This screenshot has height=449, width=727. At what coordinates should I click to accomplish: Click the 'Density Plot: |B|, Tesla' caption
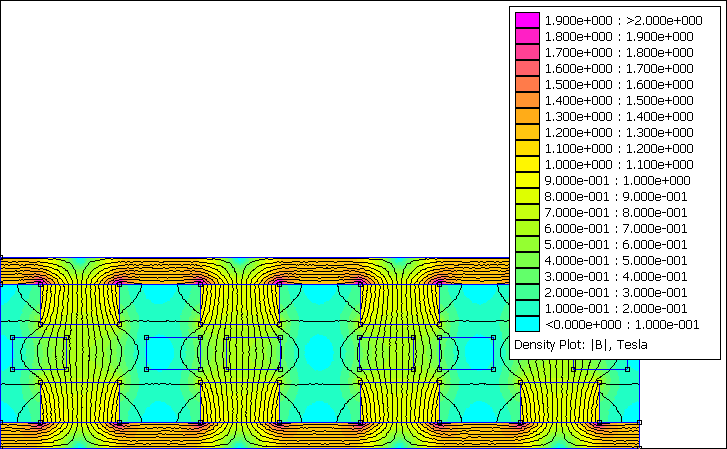point(580,345)
